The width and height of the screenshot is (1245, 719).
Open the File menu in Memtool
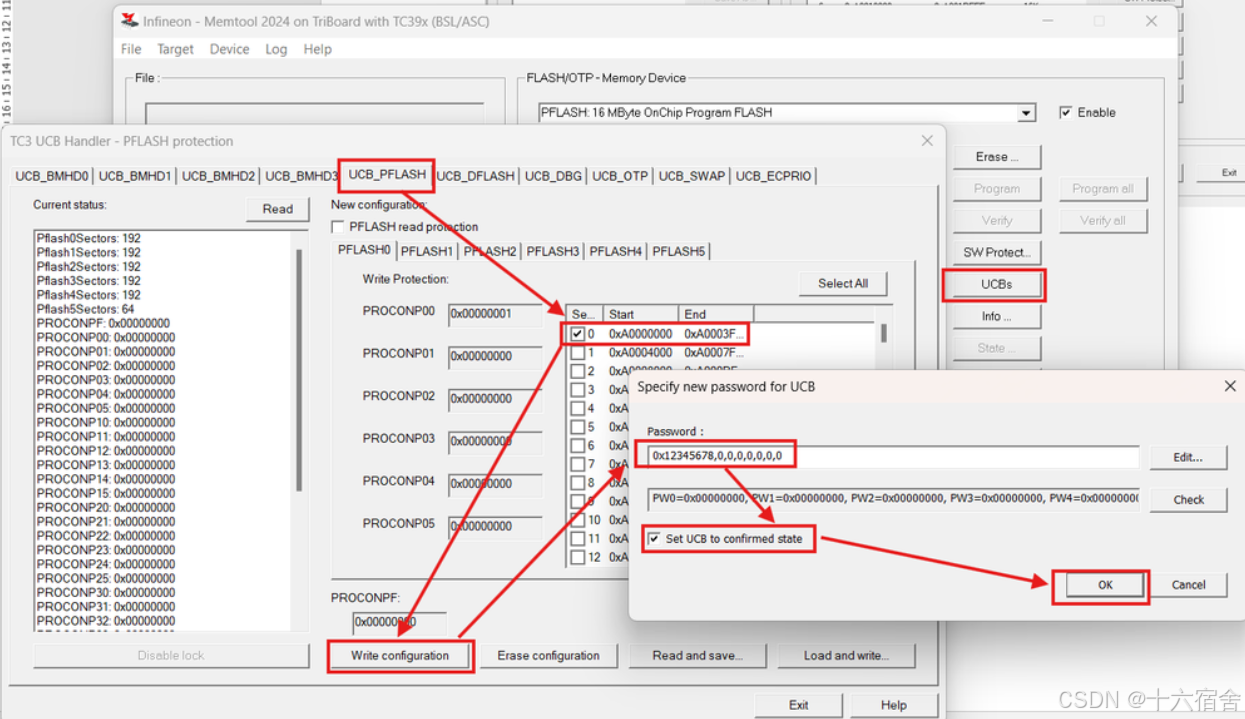(131, 49)
